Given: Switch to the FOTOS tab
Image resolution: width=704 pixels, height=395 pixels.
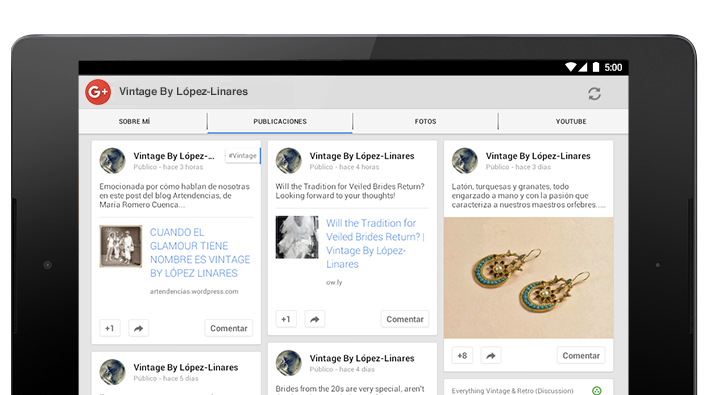Looking at the screenshot, I should [426, 122].
